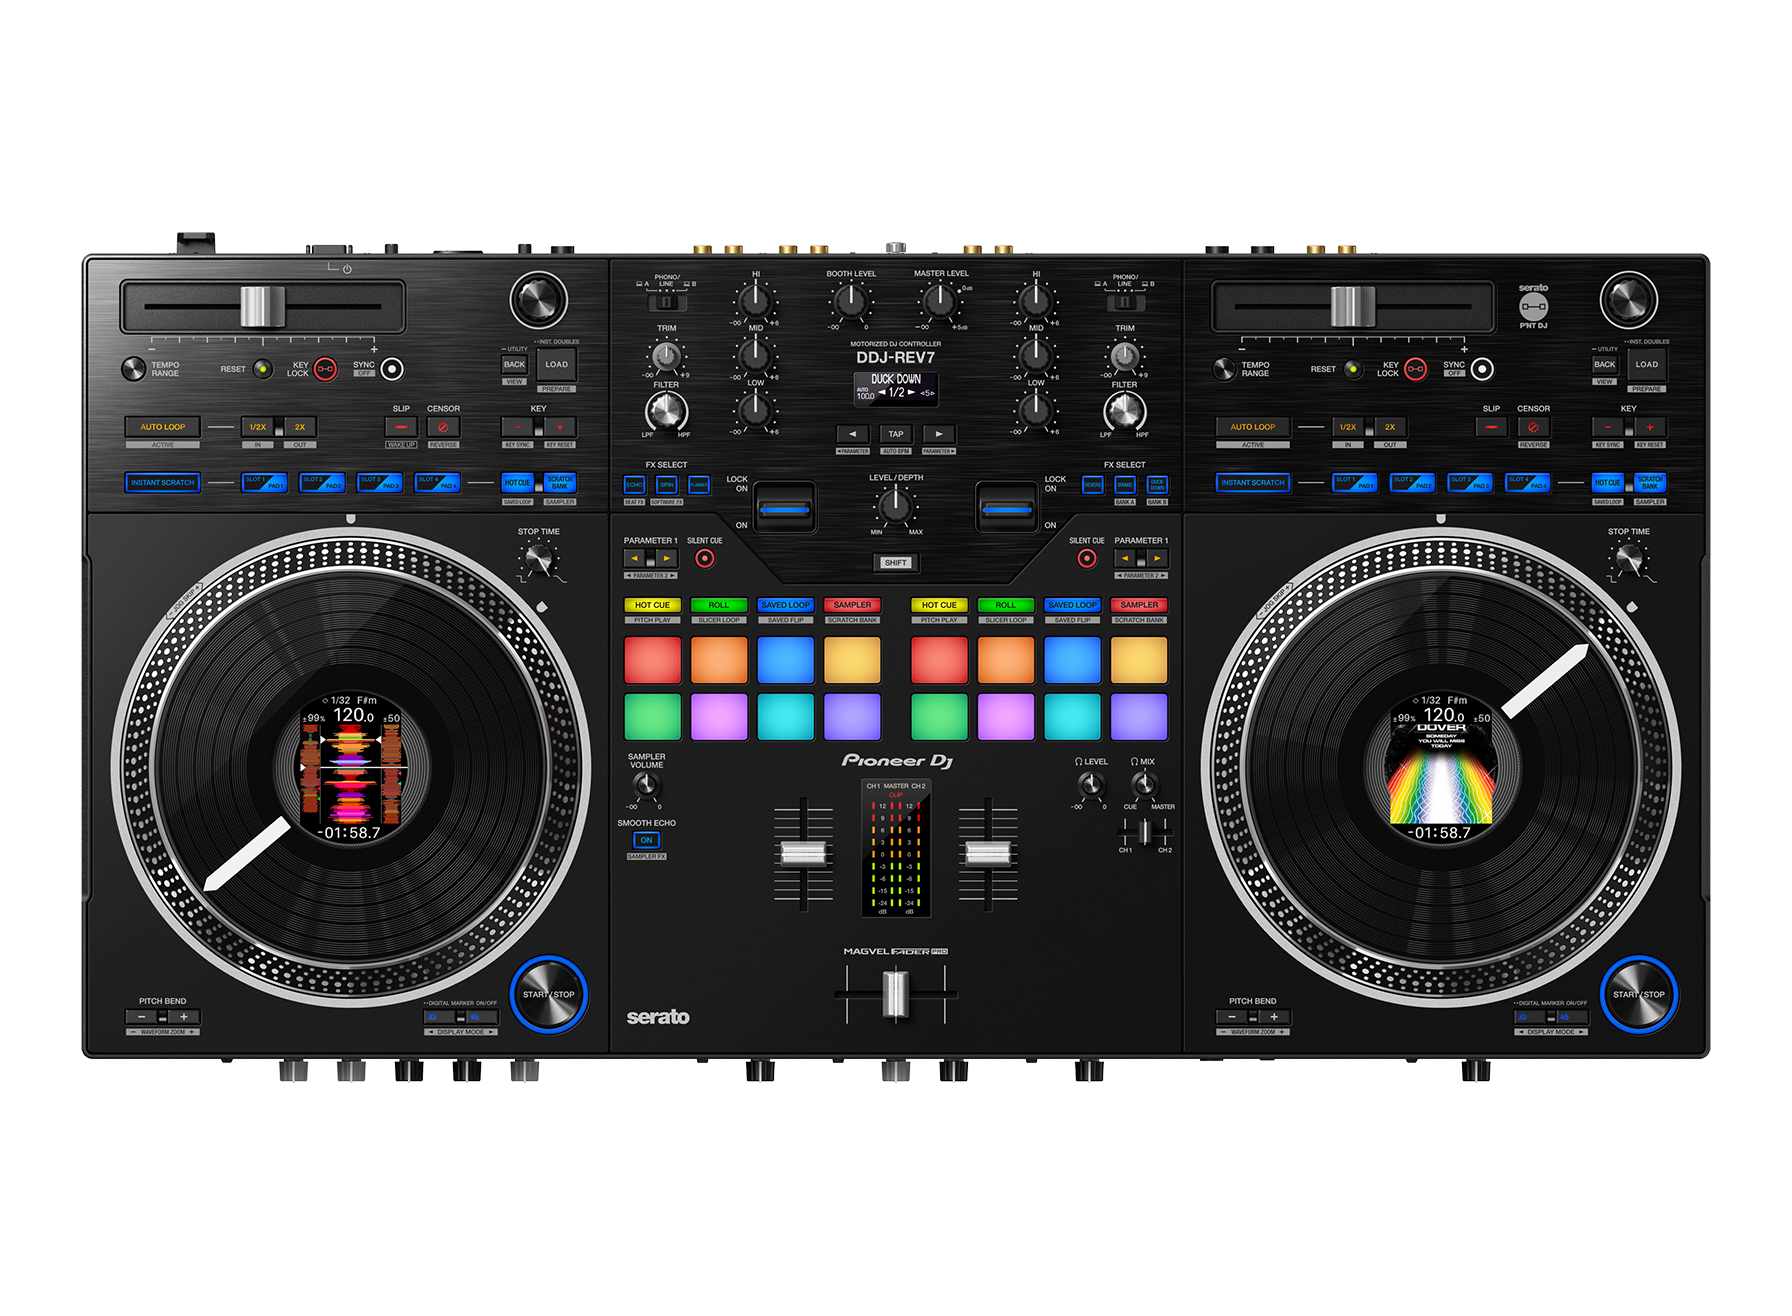Flip the left PHONO/LINE input switch
This screenshot has width=1792, height=1316.
click(666, 302)
